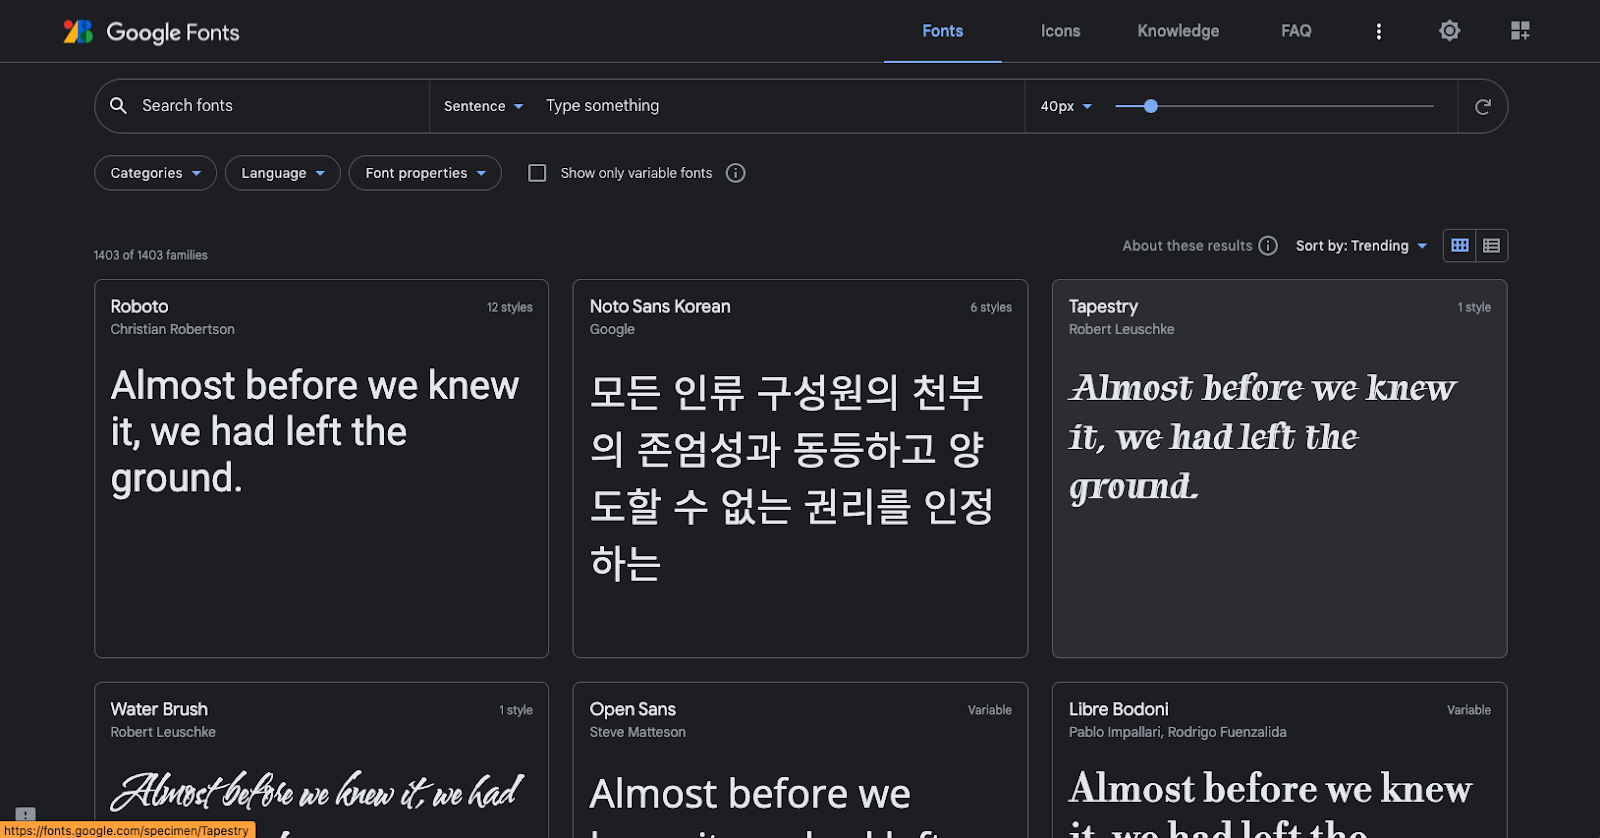
Task: Open the selected families grid-plus icon
Action: pyautogui.click(x=1520, y=31)
